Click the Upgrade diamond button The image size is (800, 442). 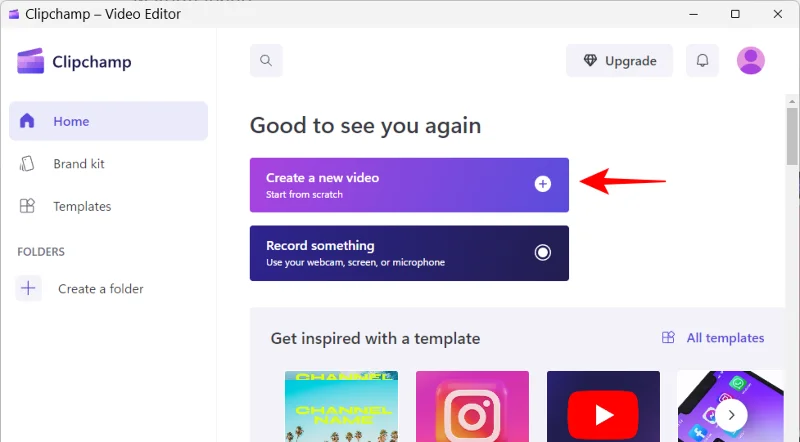tap(619, 61)
